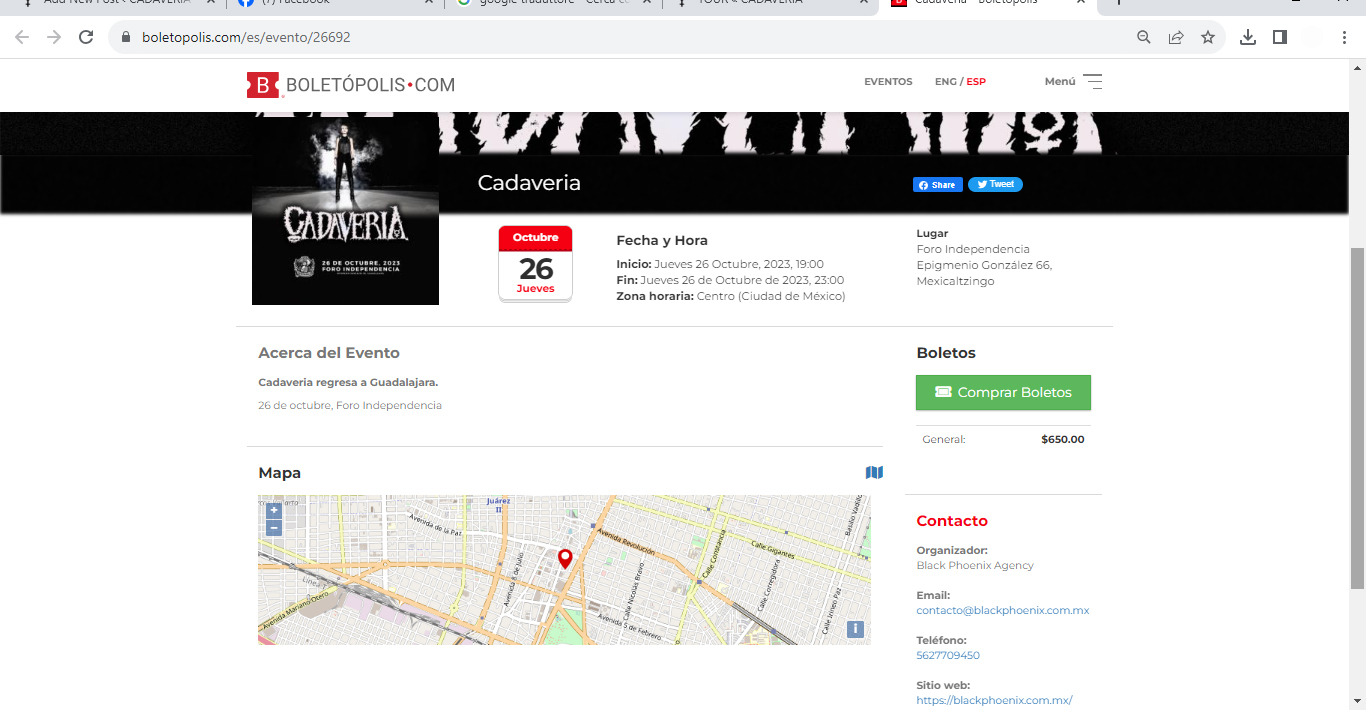Click the 'Fin' end date line
Screen dimensions: 1366x710
[x=730, y=280]
